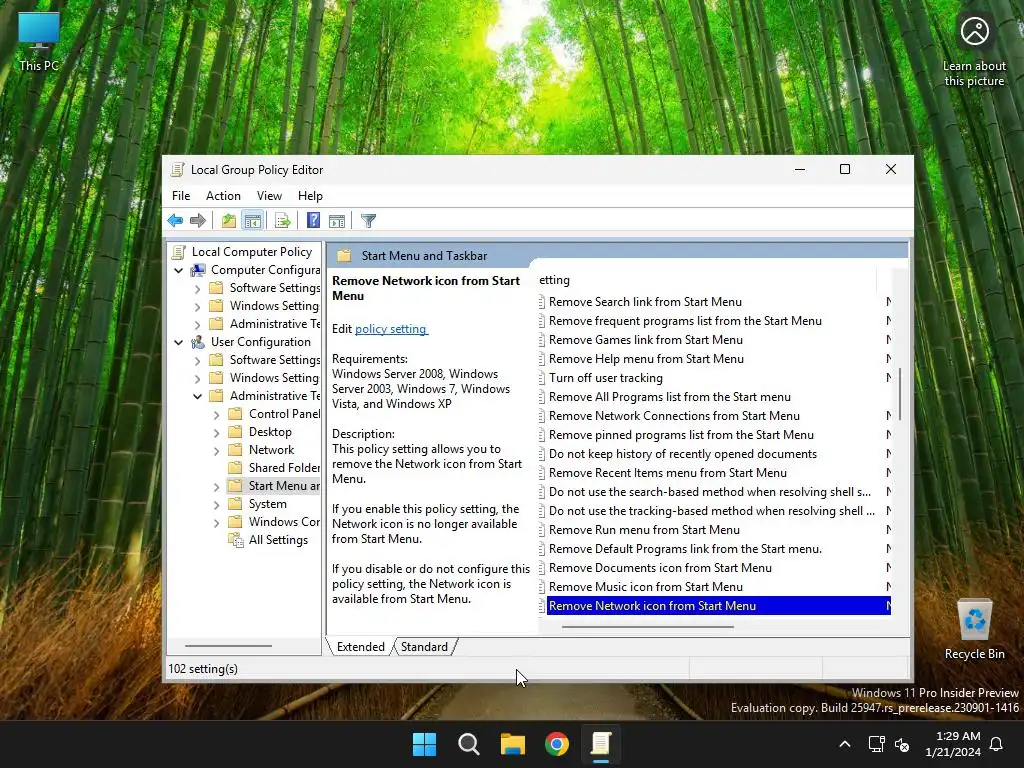The image size is (1024, 768).
Task: Open the Windows Start button
Action: (424, 744)
